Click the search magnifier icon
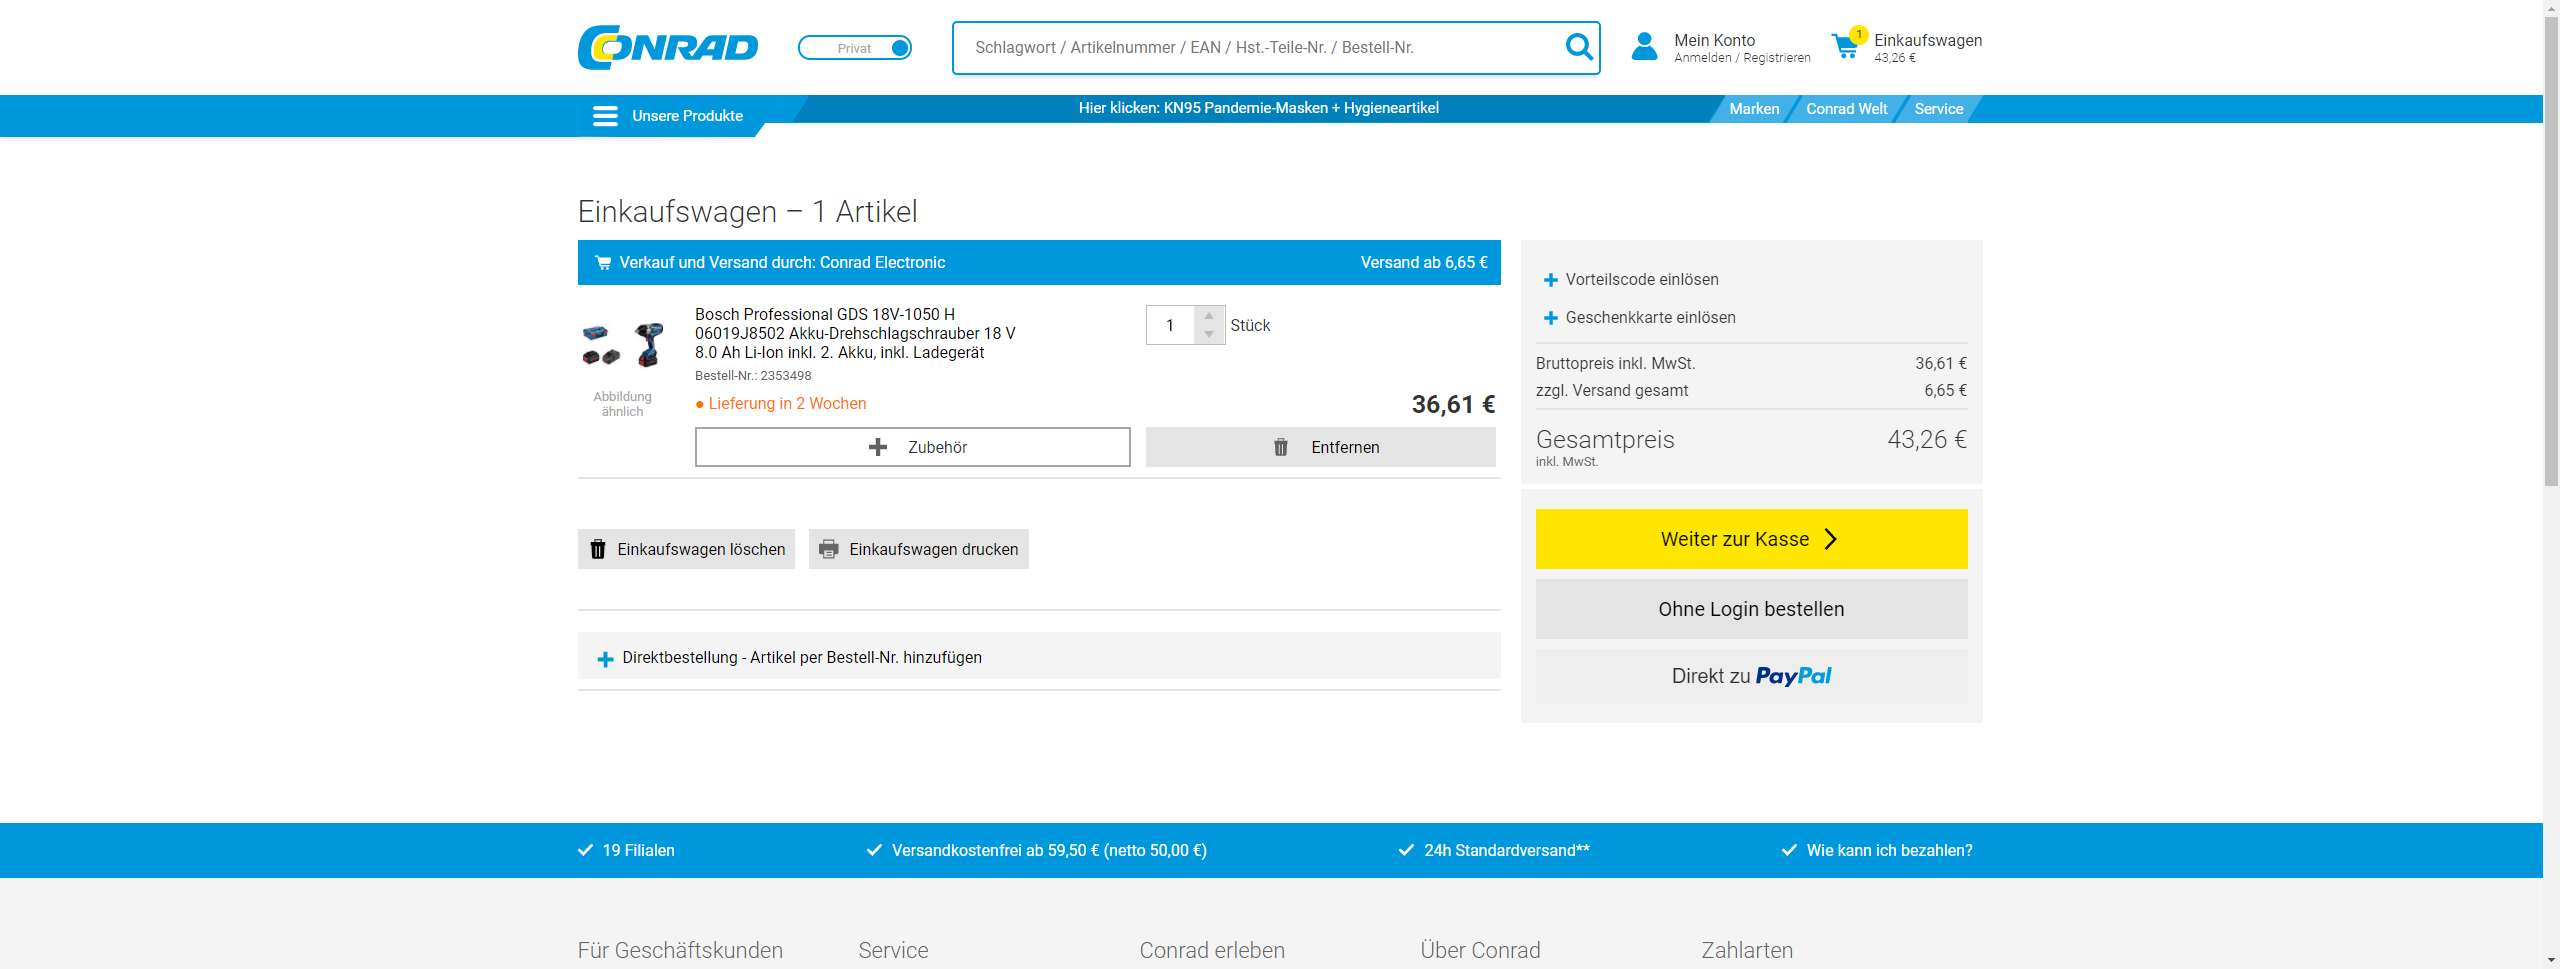Screen dimensions: 2560x969 (x=1578, y=47)
